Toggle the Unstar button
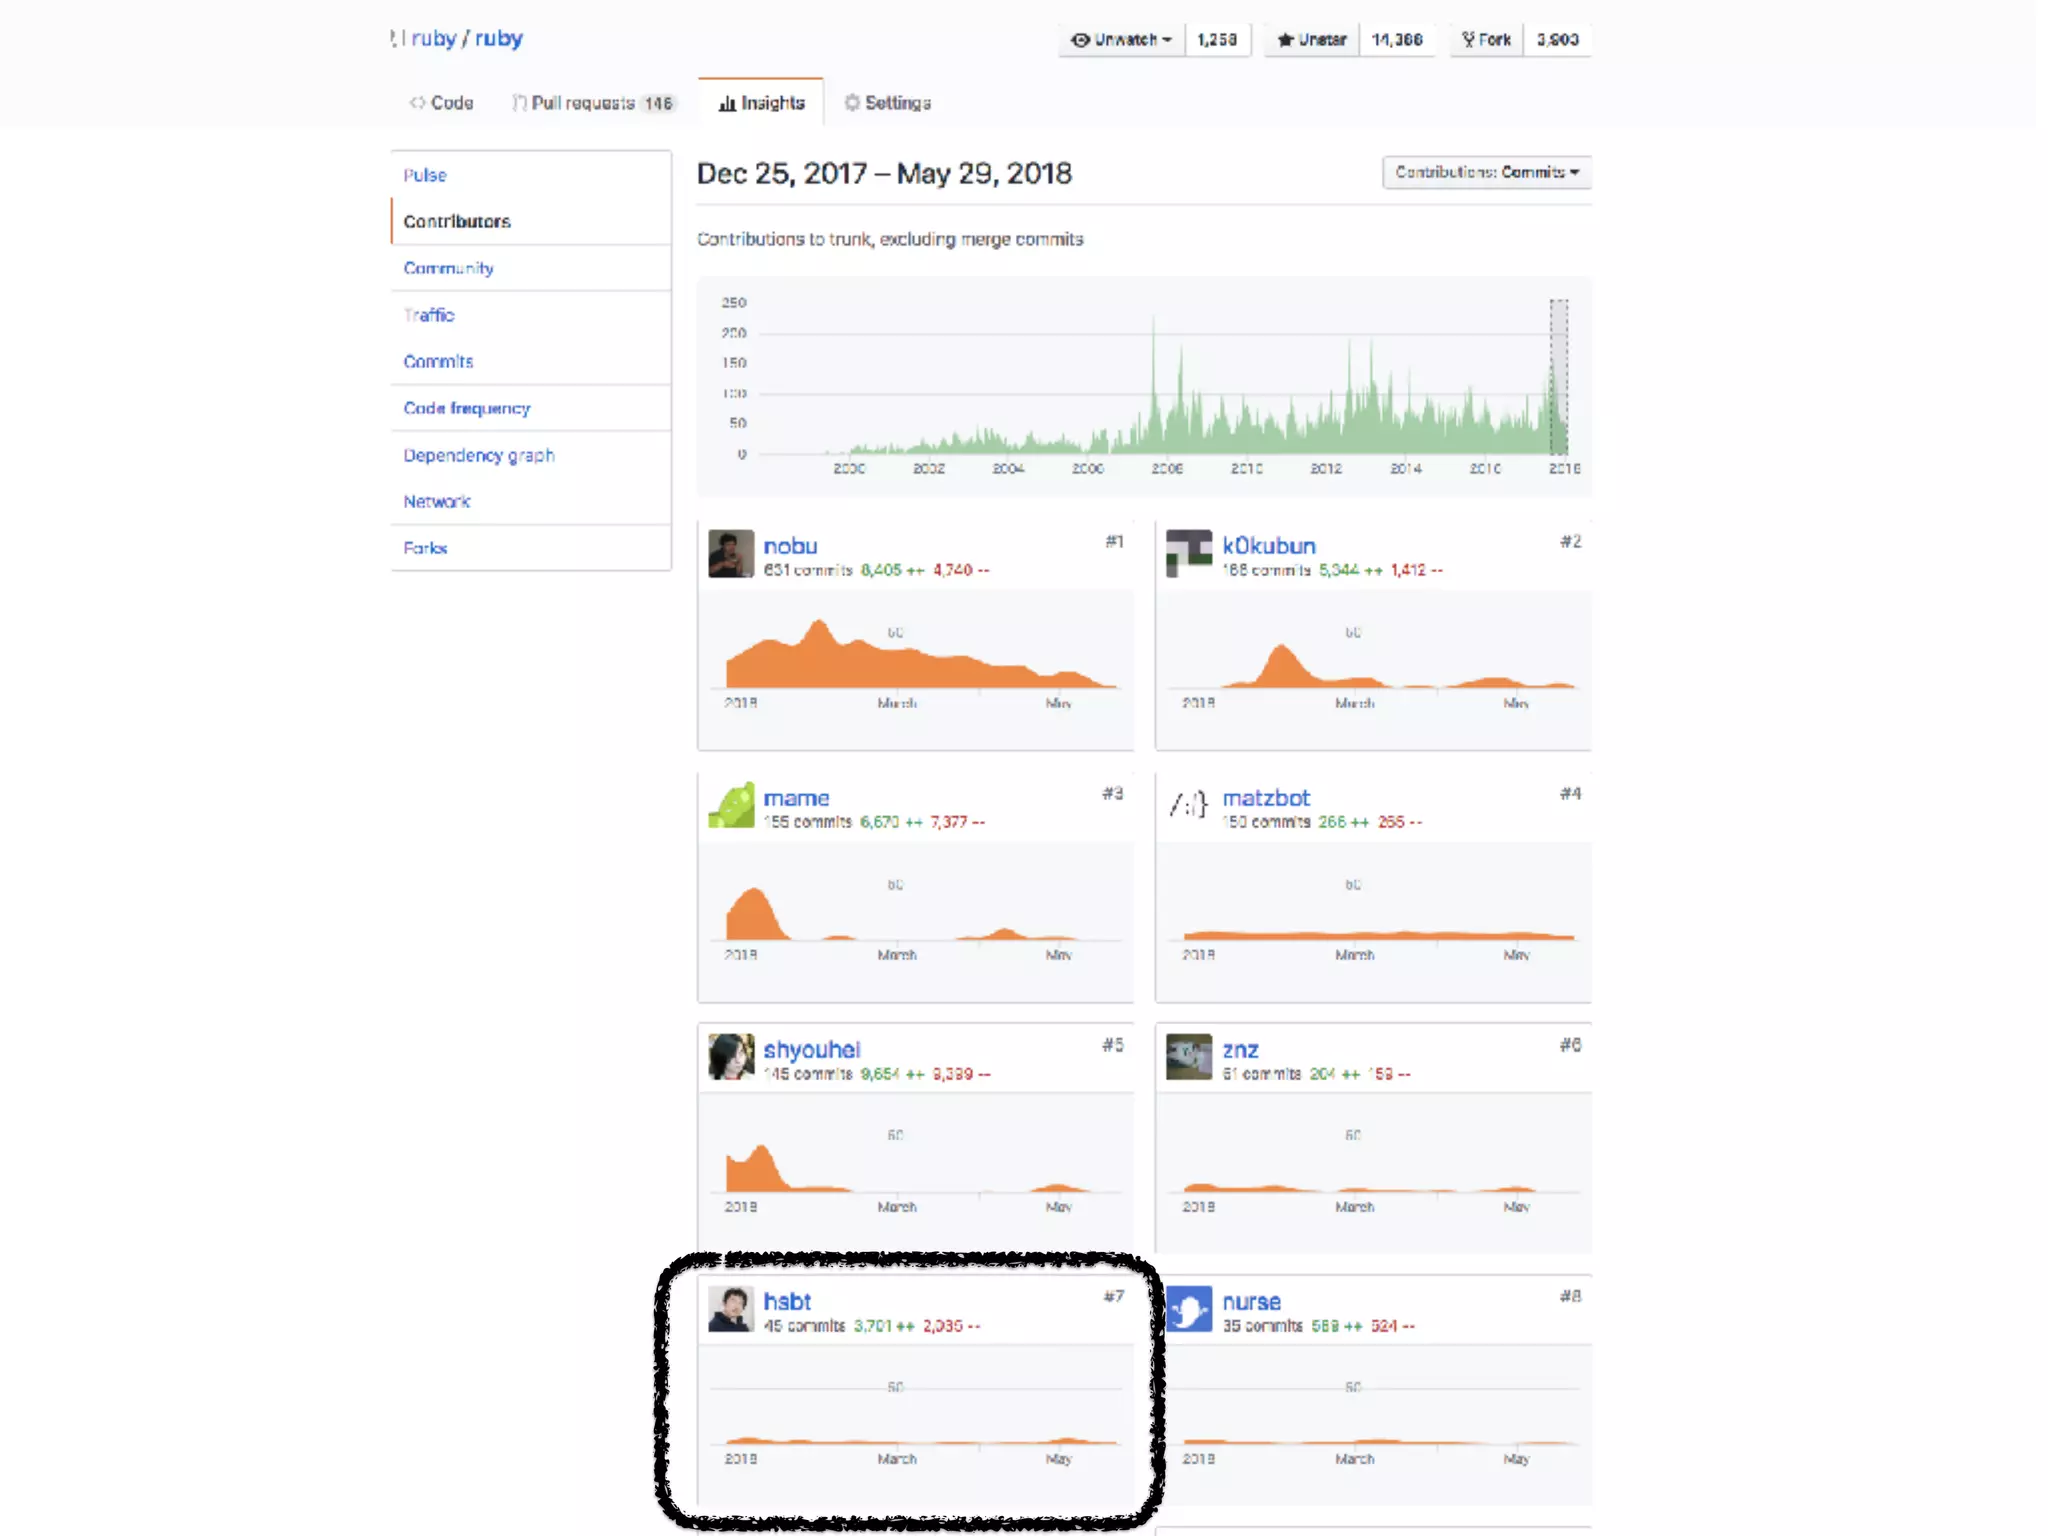 1312,40
